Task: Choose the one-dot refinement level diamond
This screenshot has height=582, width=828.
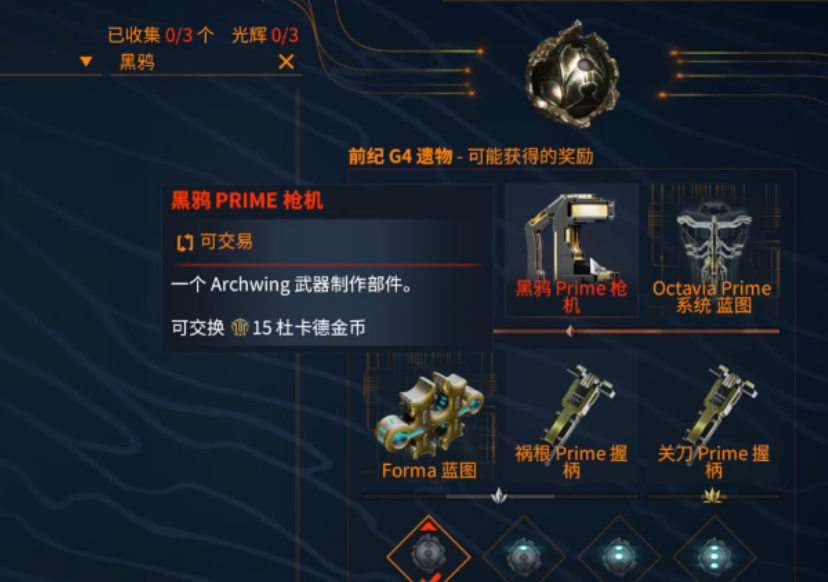Action: [524, 555]
